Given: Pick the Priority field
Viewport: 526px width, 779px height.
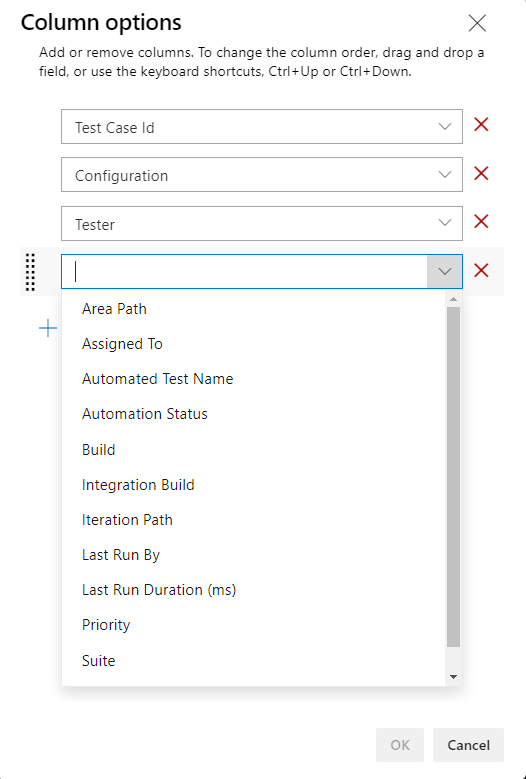Looking at the screenshot, I should [x=254, y=625].
